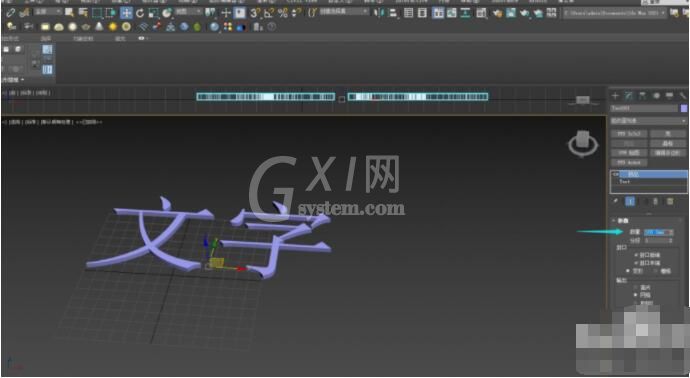Switch to the Modify tab in command panel
Screen dimensions: 690x378
(x=628, y=95)
